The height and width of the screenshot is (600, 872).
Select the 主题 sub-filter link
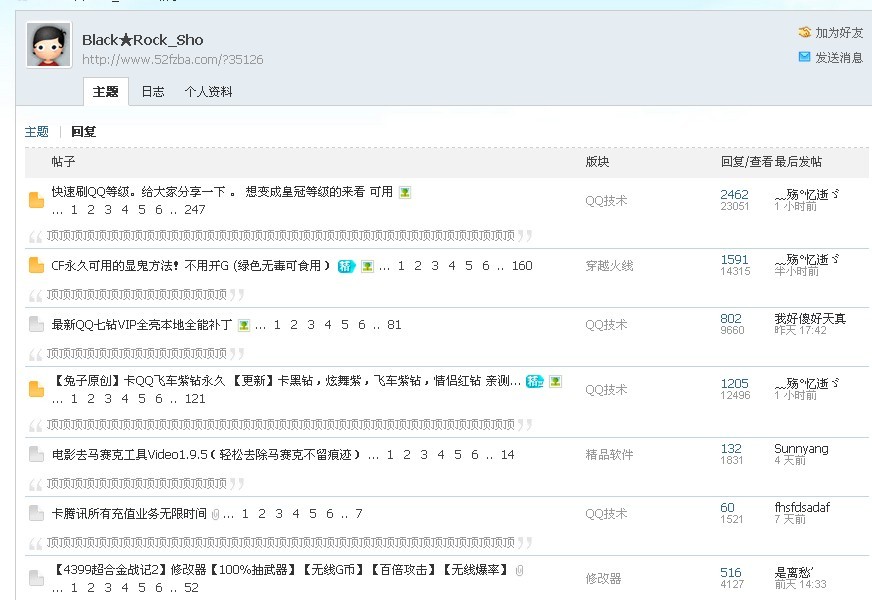pos(37,132)
